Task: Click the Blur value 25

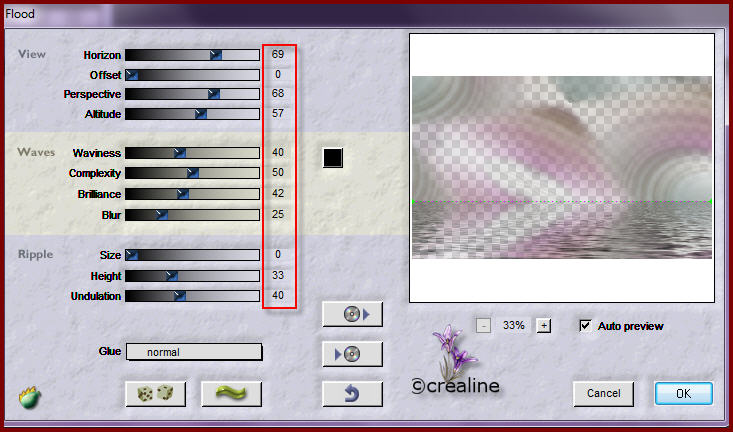Action: [x=278, y=214]
